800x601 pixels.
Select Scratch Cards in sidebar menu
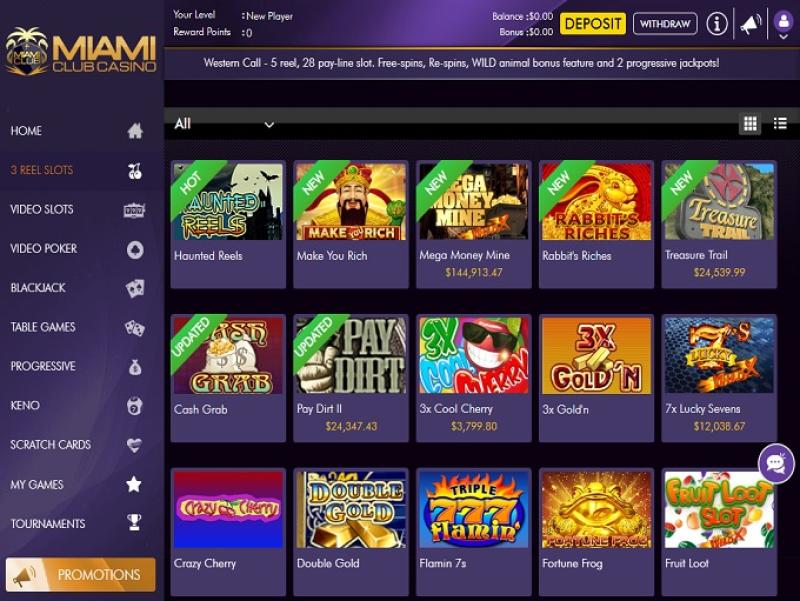[51, 444]
